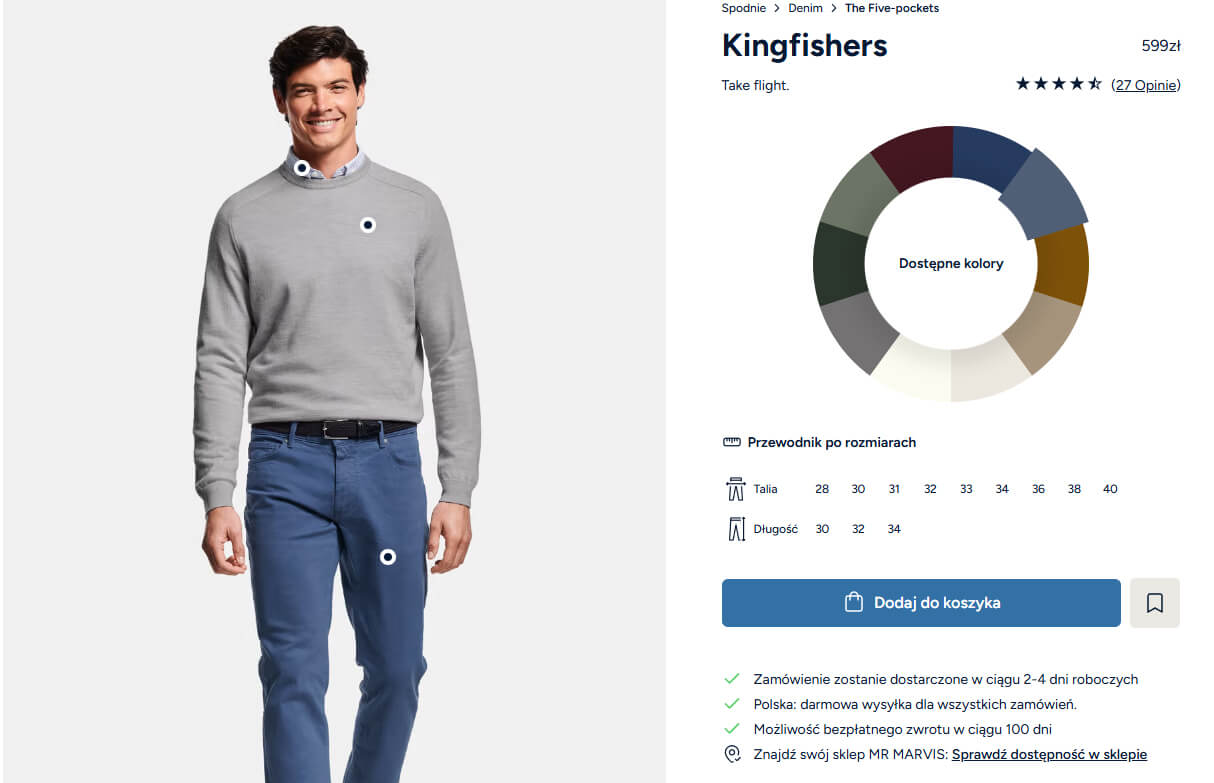Choose length 34

894,529
